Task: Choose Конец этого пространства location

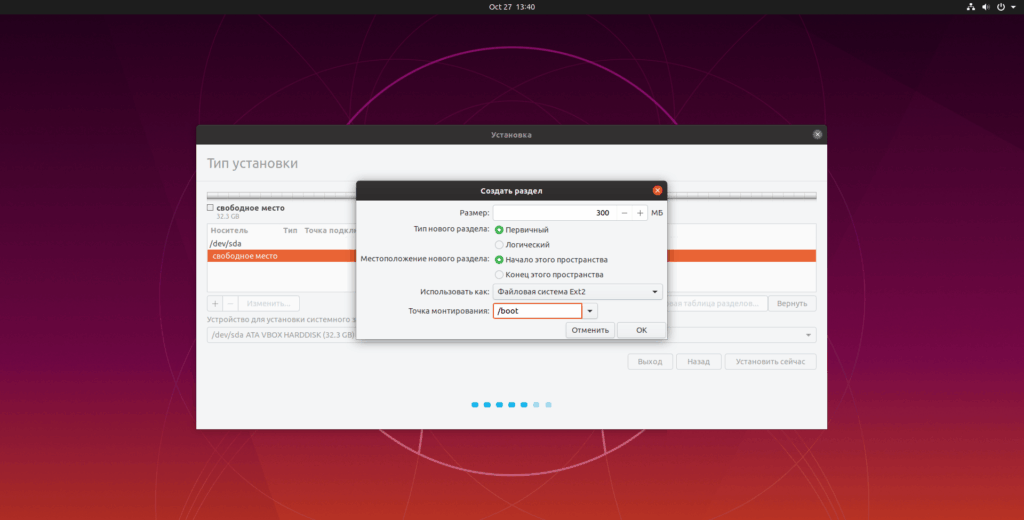Action: pyautogui.click(x=499, y=275)
